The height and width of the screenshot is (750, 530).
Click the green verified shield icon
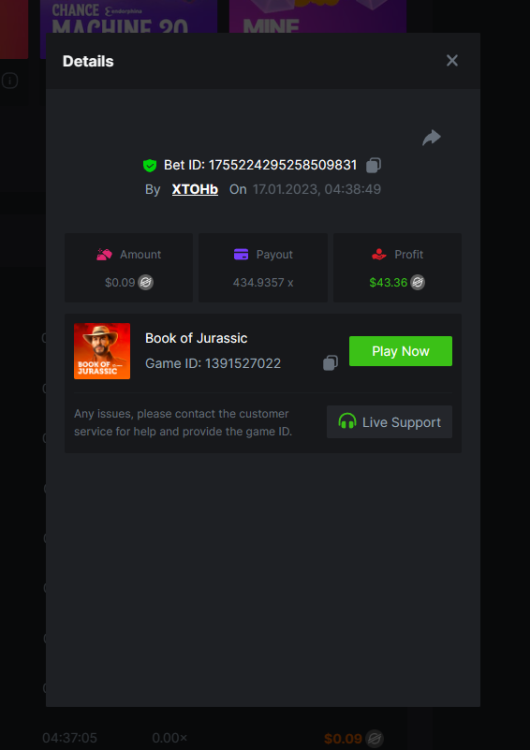(150, 165)
